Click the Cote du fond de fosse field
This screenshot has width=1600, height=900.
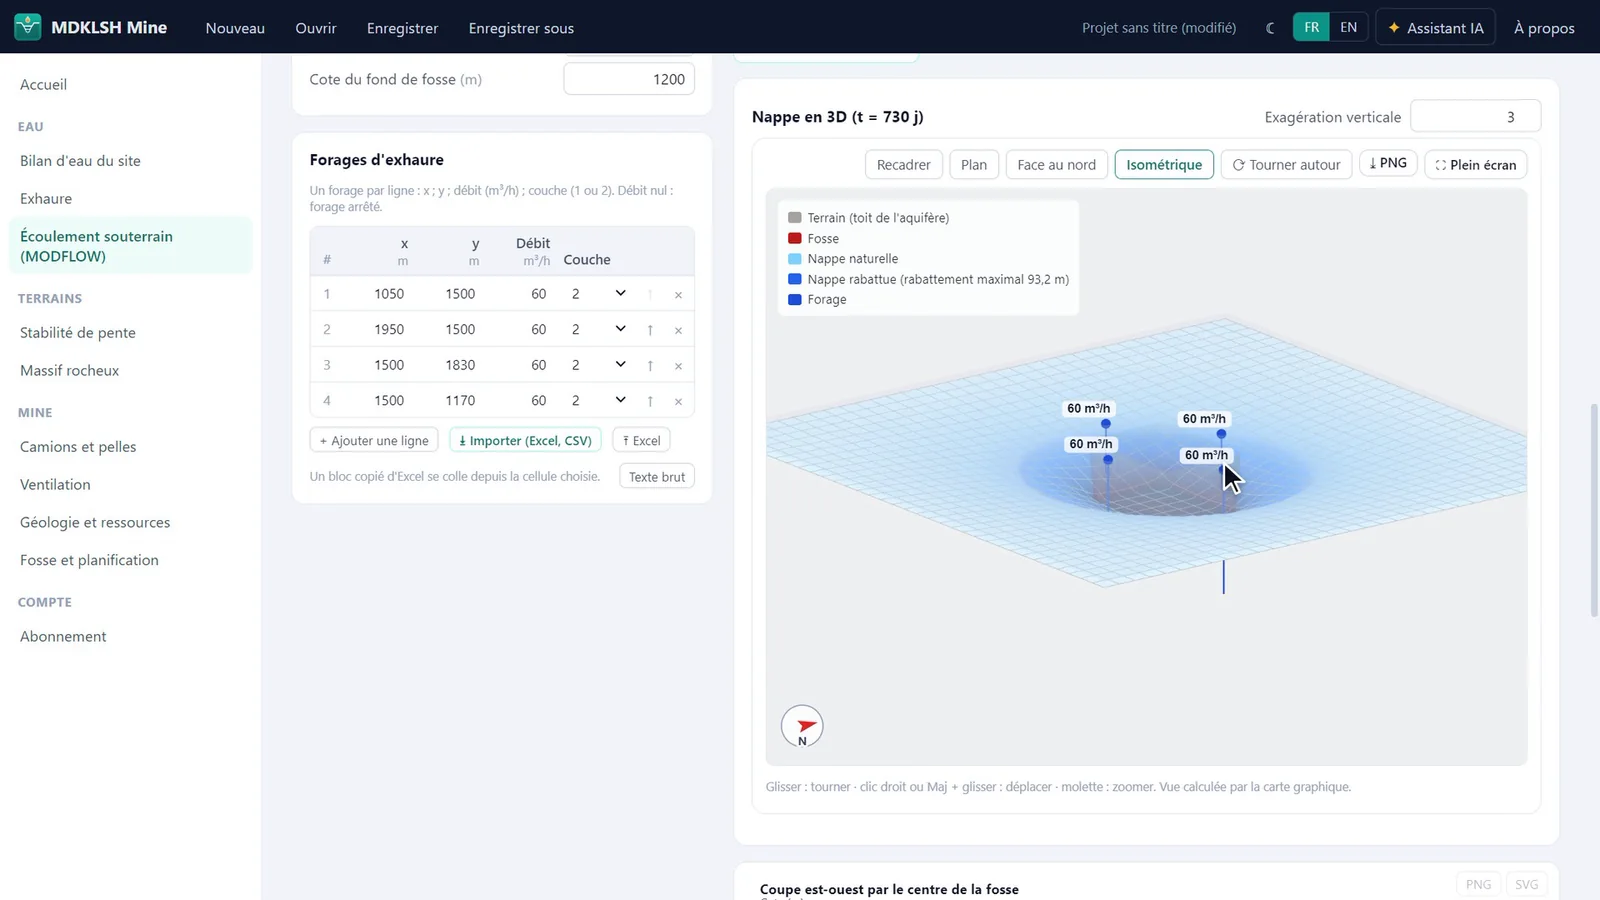[x=629, y=79]
